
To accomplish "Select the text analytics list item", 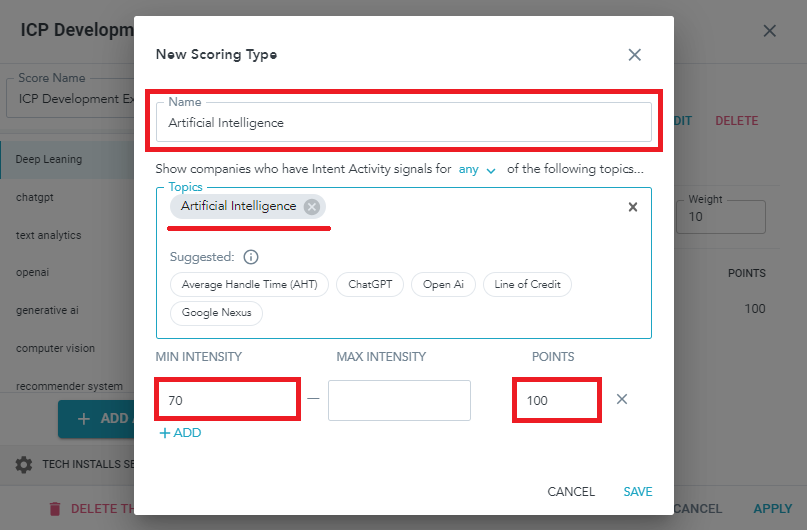I will coord(49,235).
